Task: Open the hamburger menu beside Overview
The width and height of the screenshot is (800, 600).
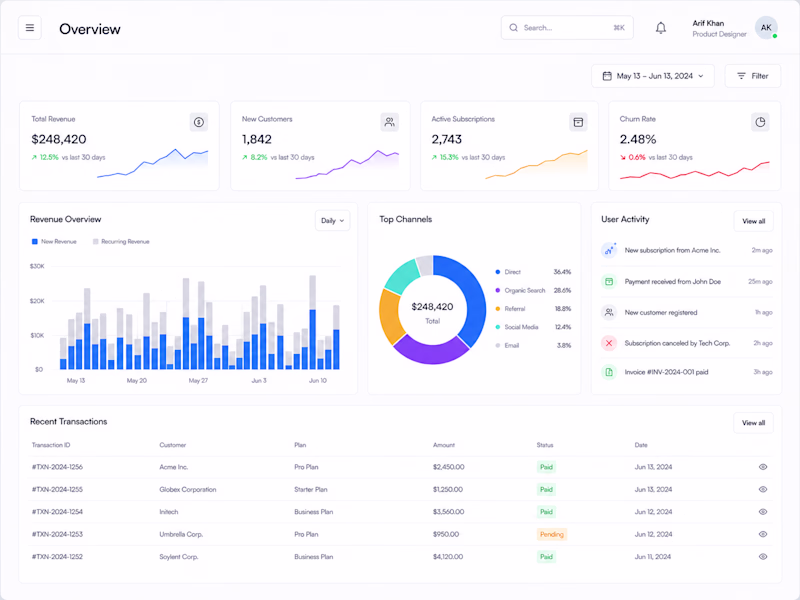Action: [30, 28]
